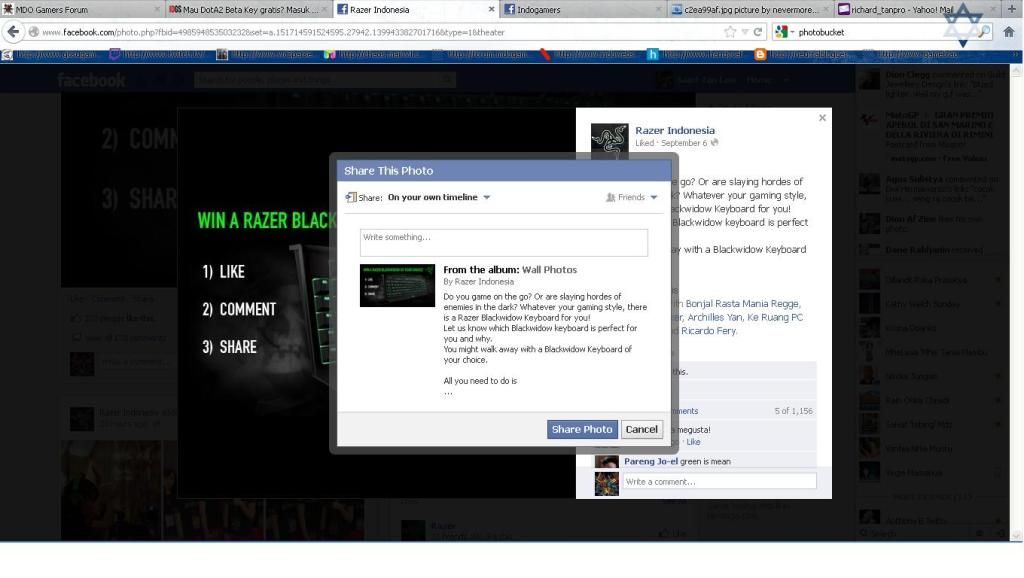Open Ke Ruang PC profile link
Viewport: 1024px width, 578px height.
(x=775, y=317)
